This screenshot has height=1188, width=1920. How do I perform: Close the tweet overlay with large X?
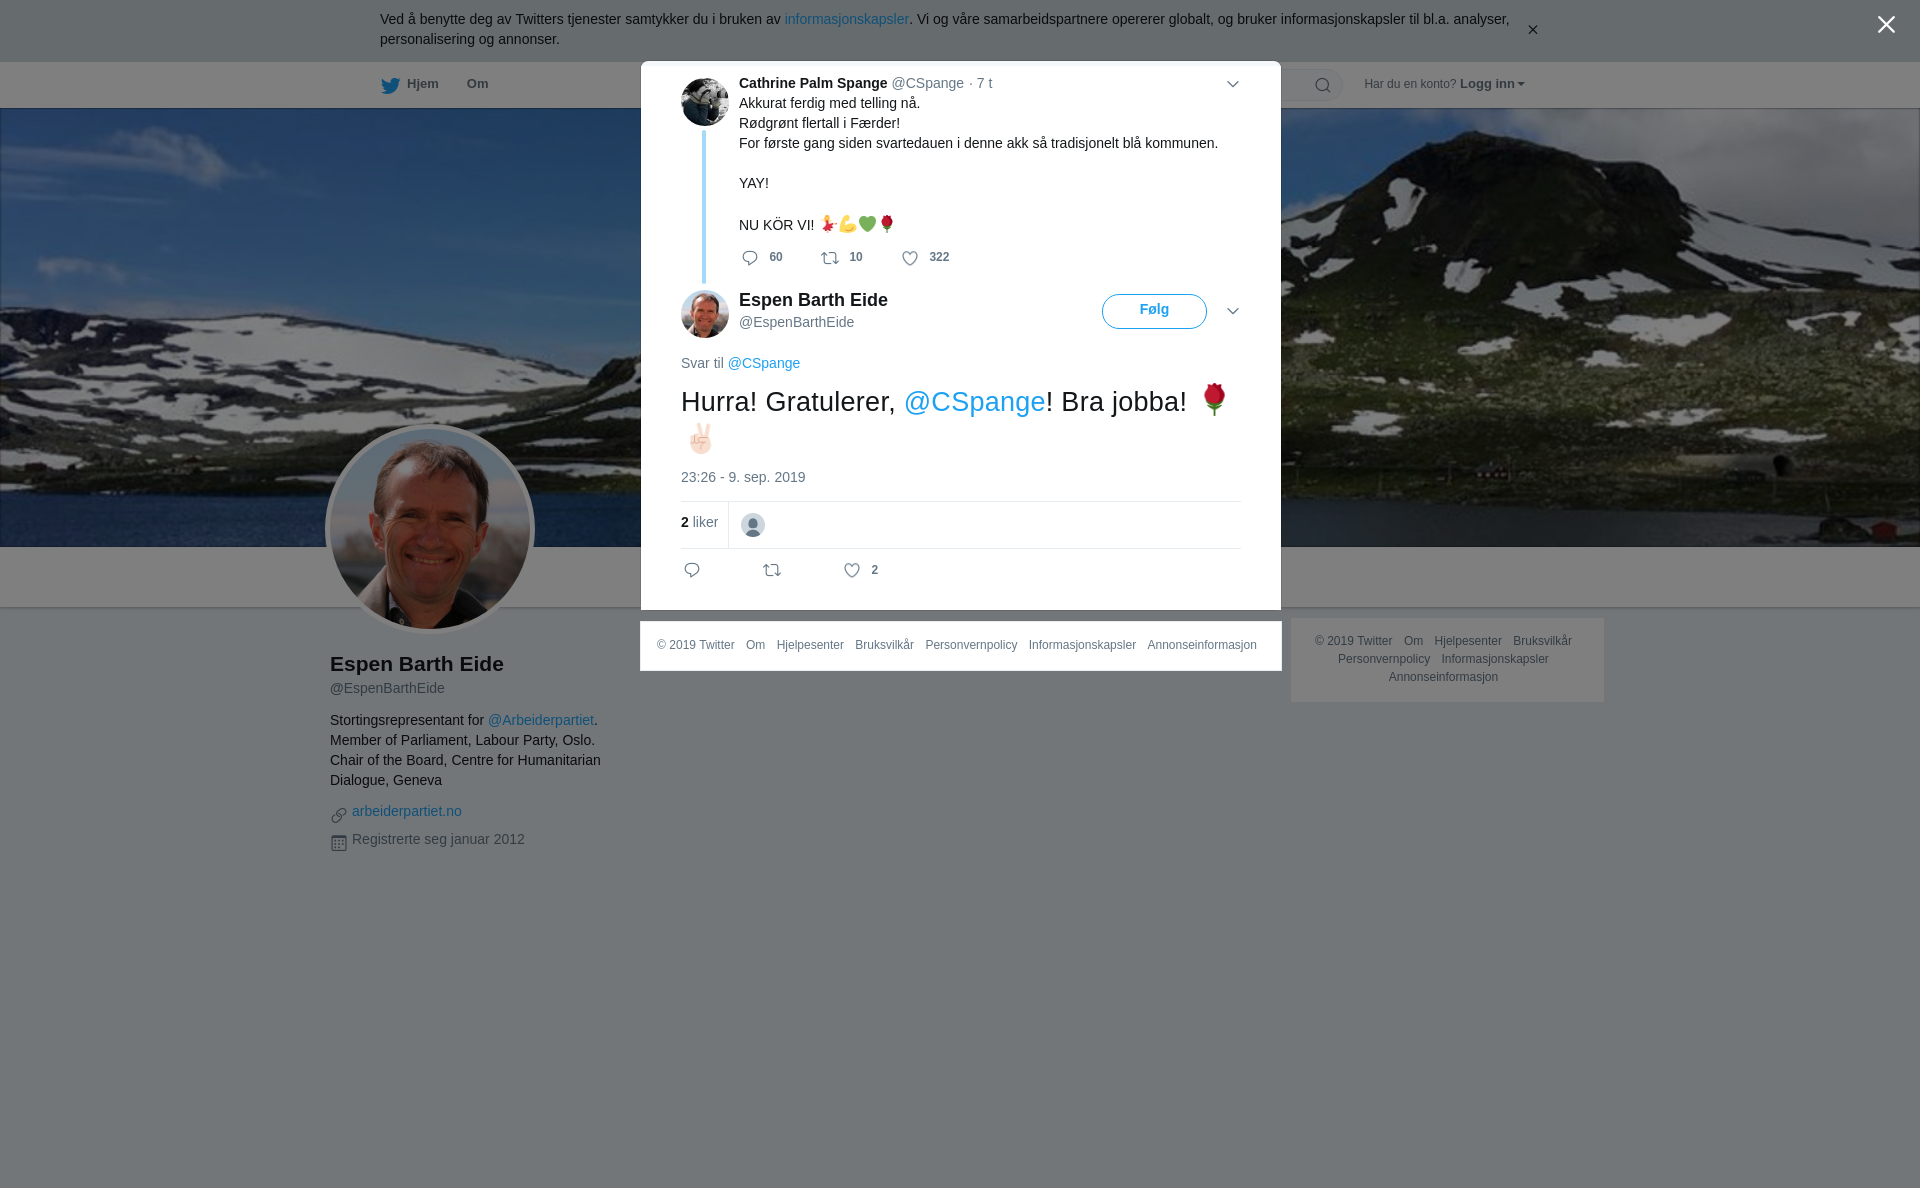tap(1886, 25)
